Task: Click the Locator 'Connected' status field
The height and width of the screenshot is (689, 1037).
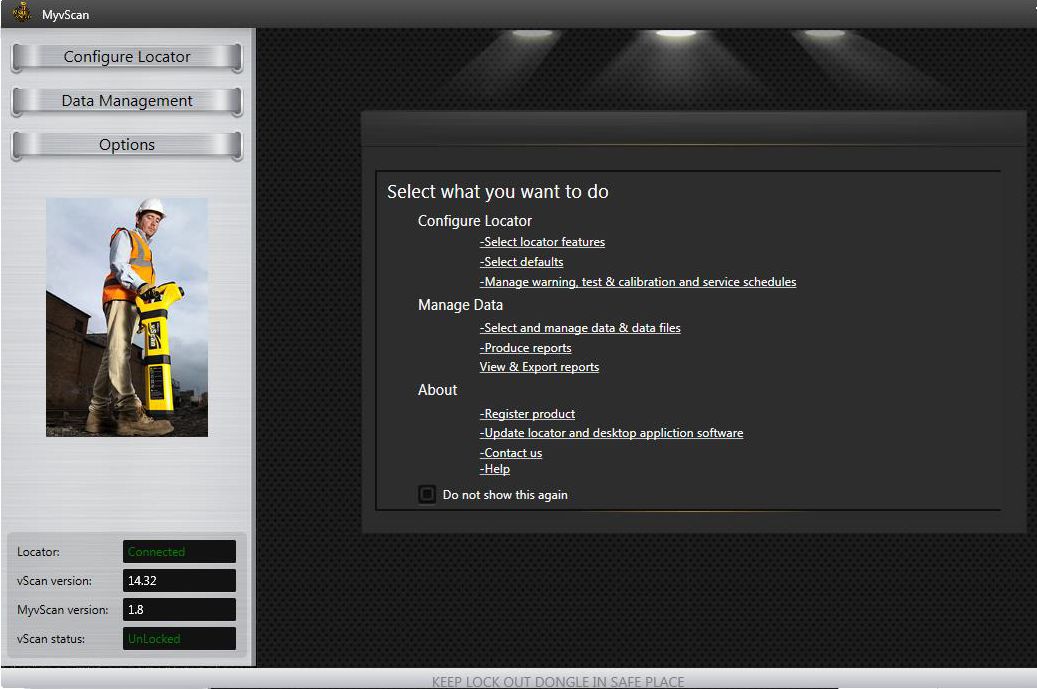Action: click(x=179, y=551)
